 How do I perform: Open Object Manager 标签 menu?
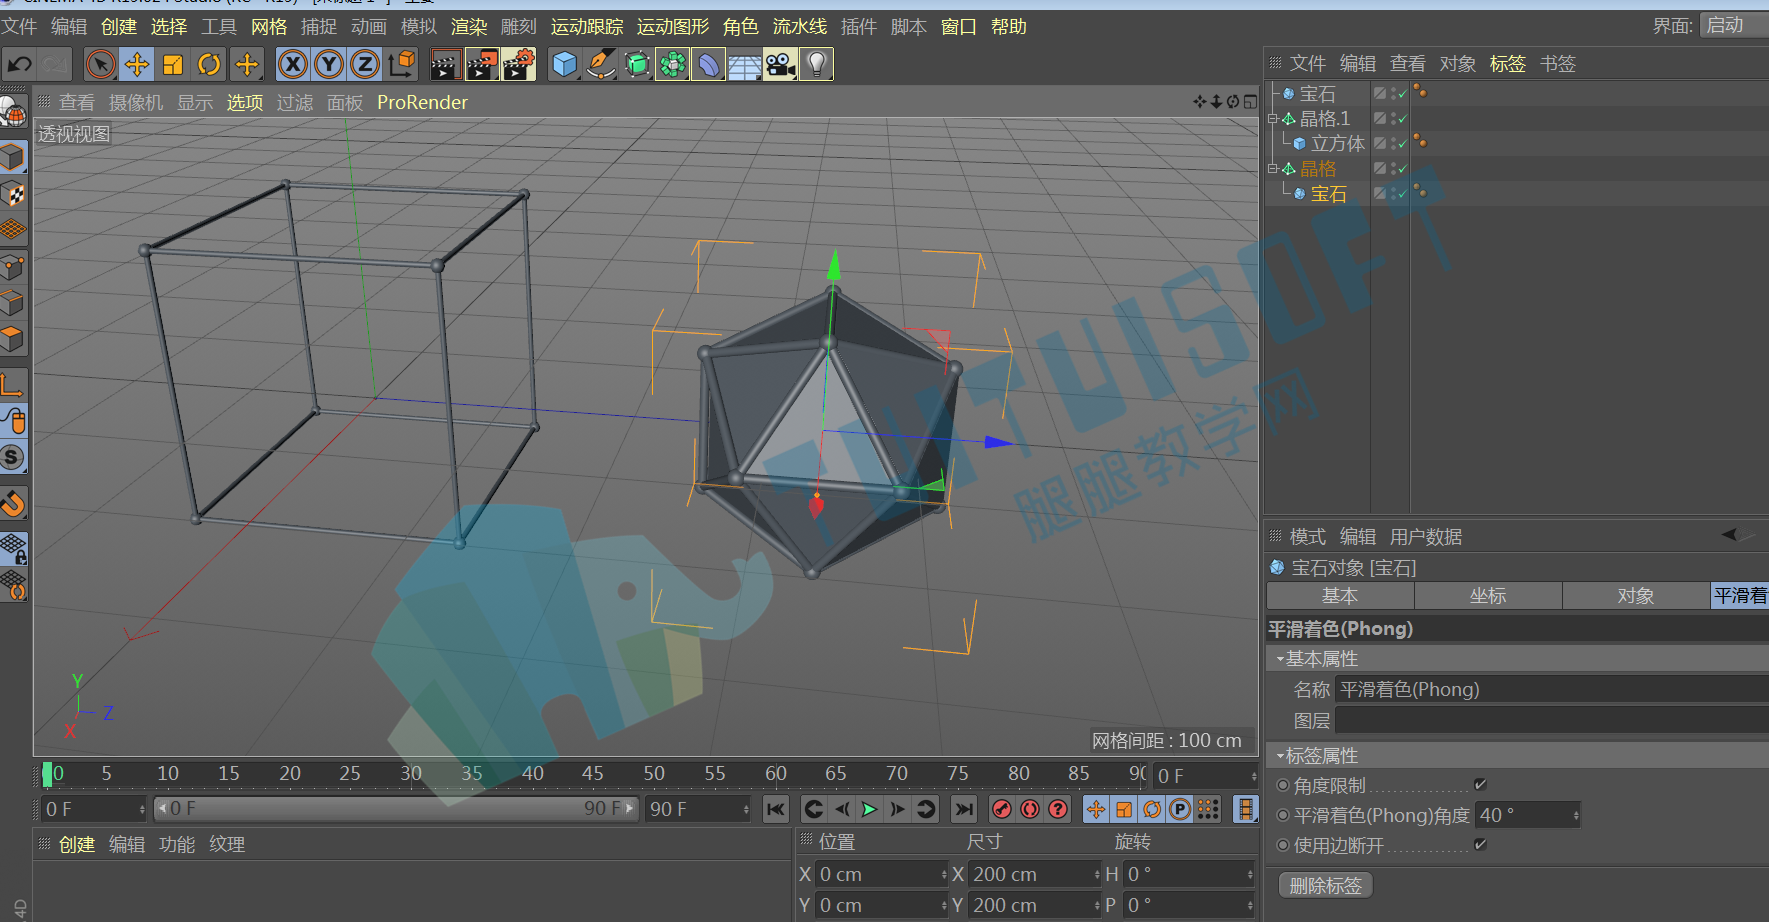click(x=1507, y=64)
